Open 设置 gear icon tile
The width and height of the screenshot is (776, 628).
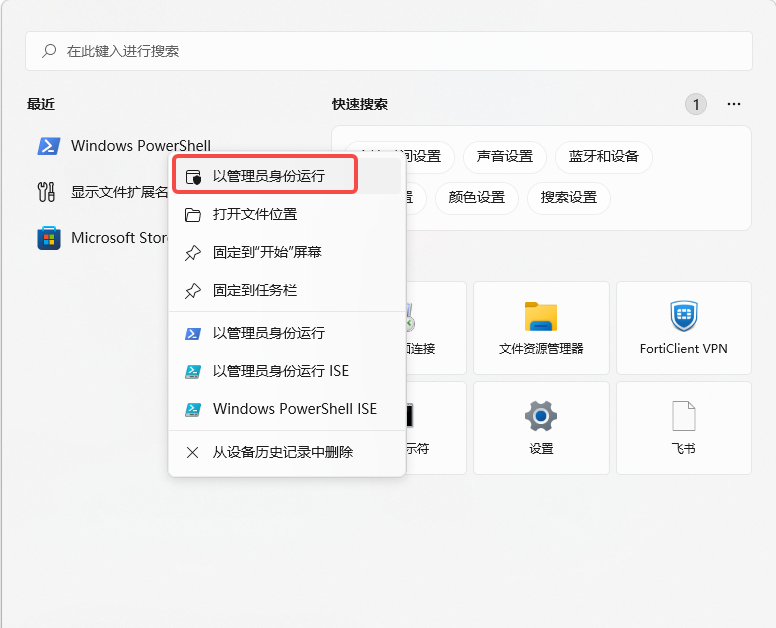541,416
